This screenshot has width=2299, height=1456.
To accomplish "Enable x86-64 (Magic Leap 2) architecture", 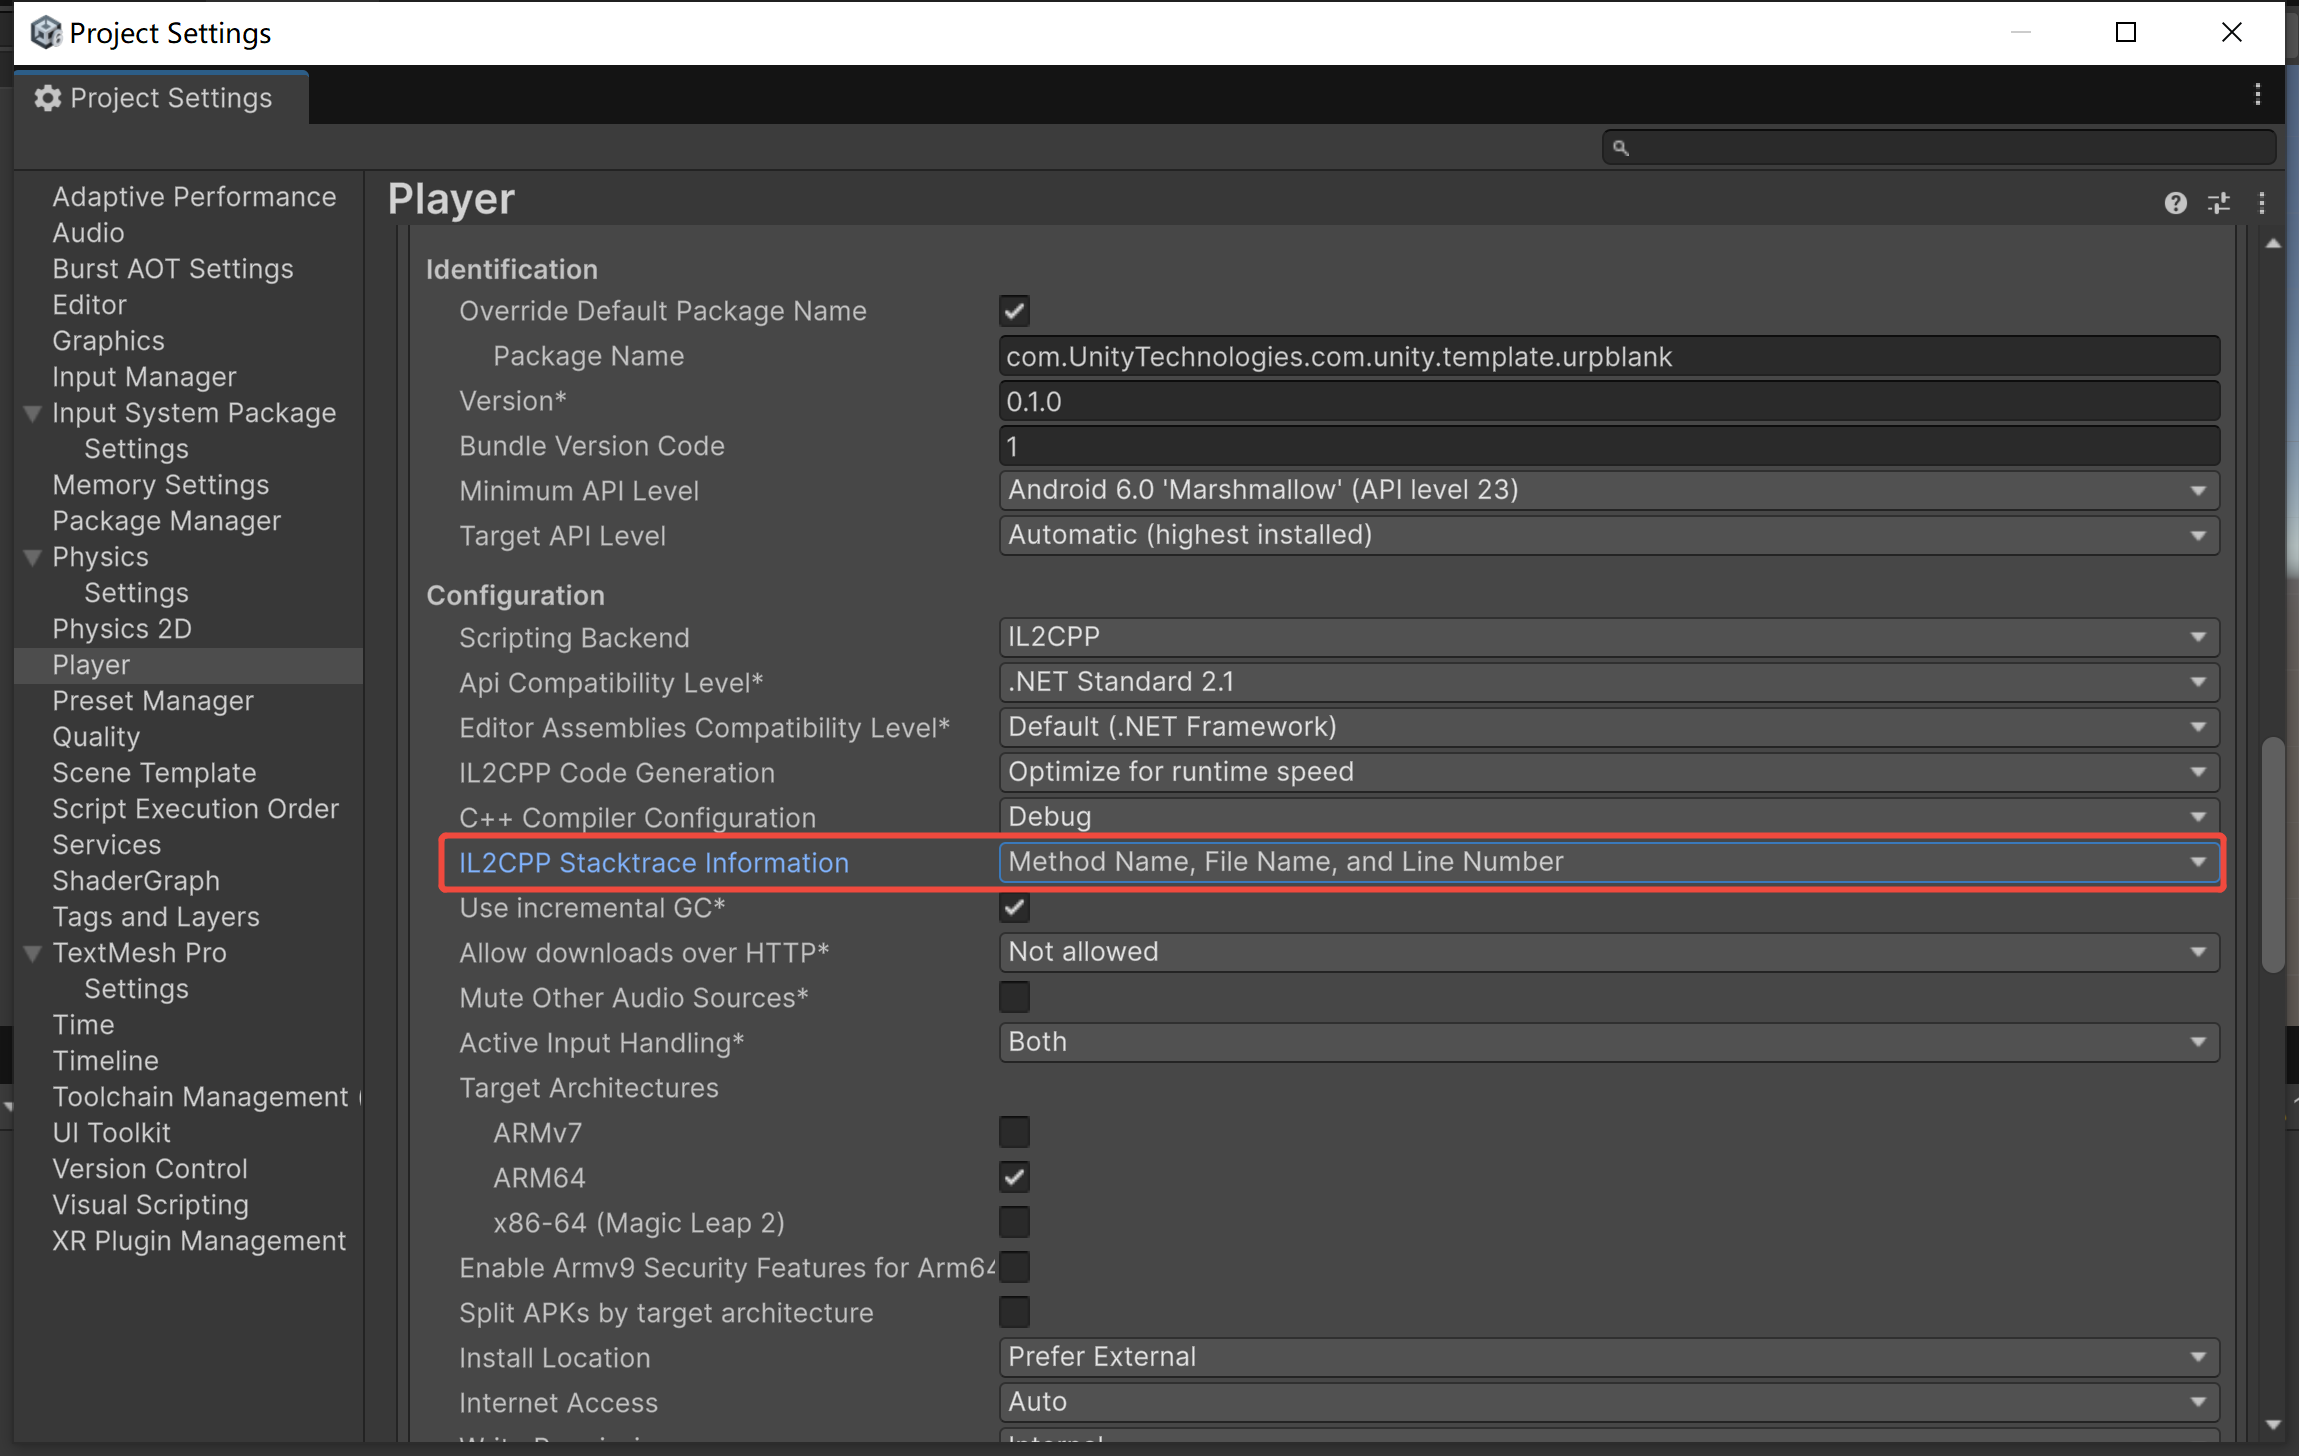I will (1014, 1222).
